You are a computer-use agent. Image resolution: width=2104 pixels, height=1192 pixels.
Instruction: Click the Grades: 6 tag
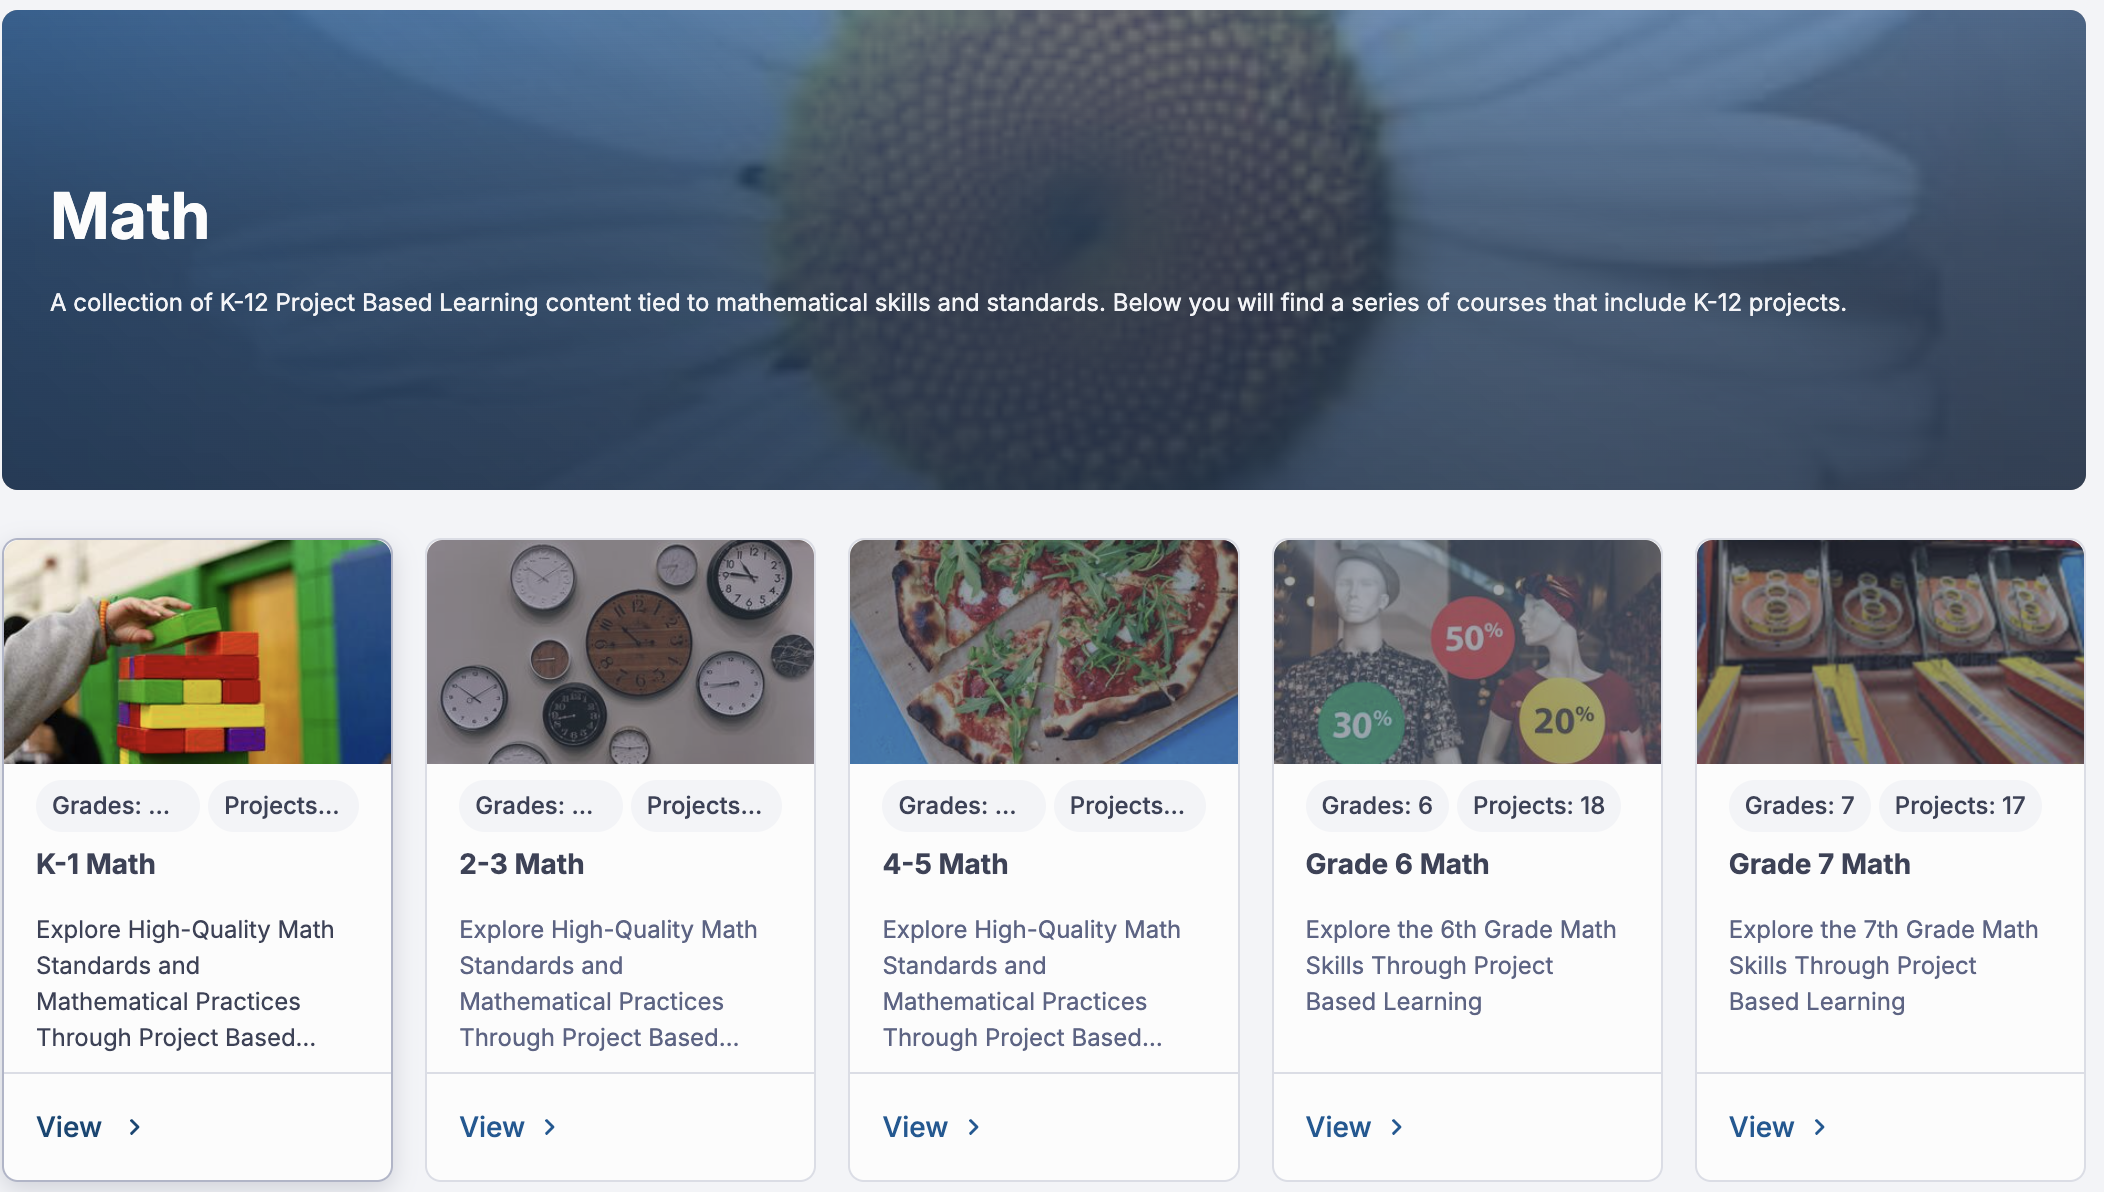click(x=1376, y=806)
